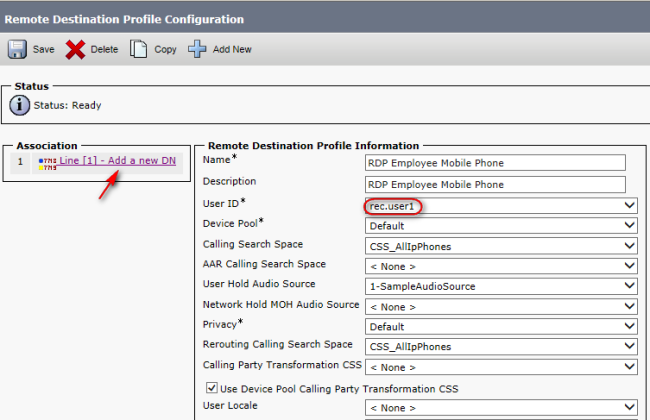
Task: Click the Line [1] - Add a new DN link
Action: [x=119, y=162]
